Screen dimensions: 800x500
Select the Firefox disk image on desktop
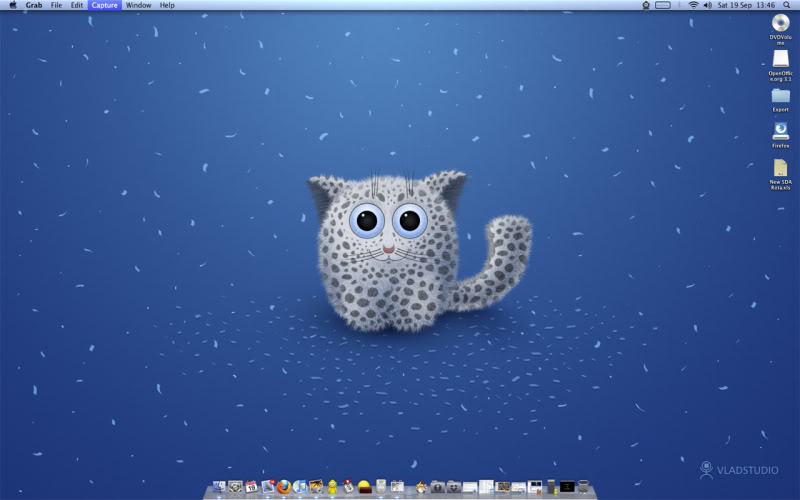[x=780, y=131]
